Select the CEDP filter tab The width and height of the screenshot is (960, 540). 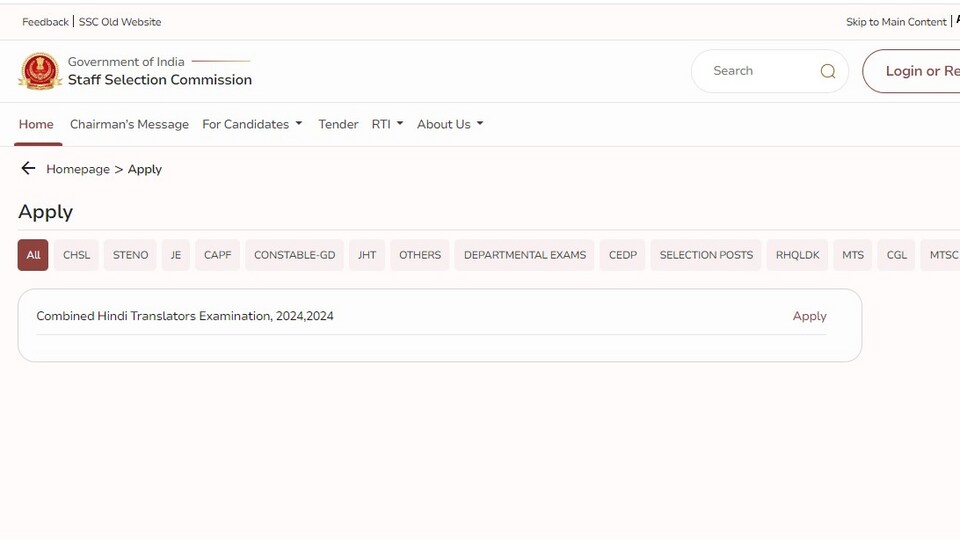coord(623,255)
